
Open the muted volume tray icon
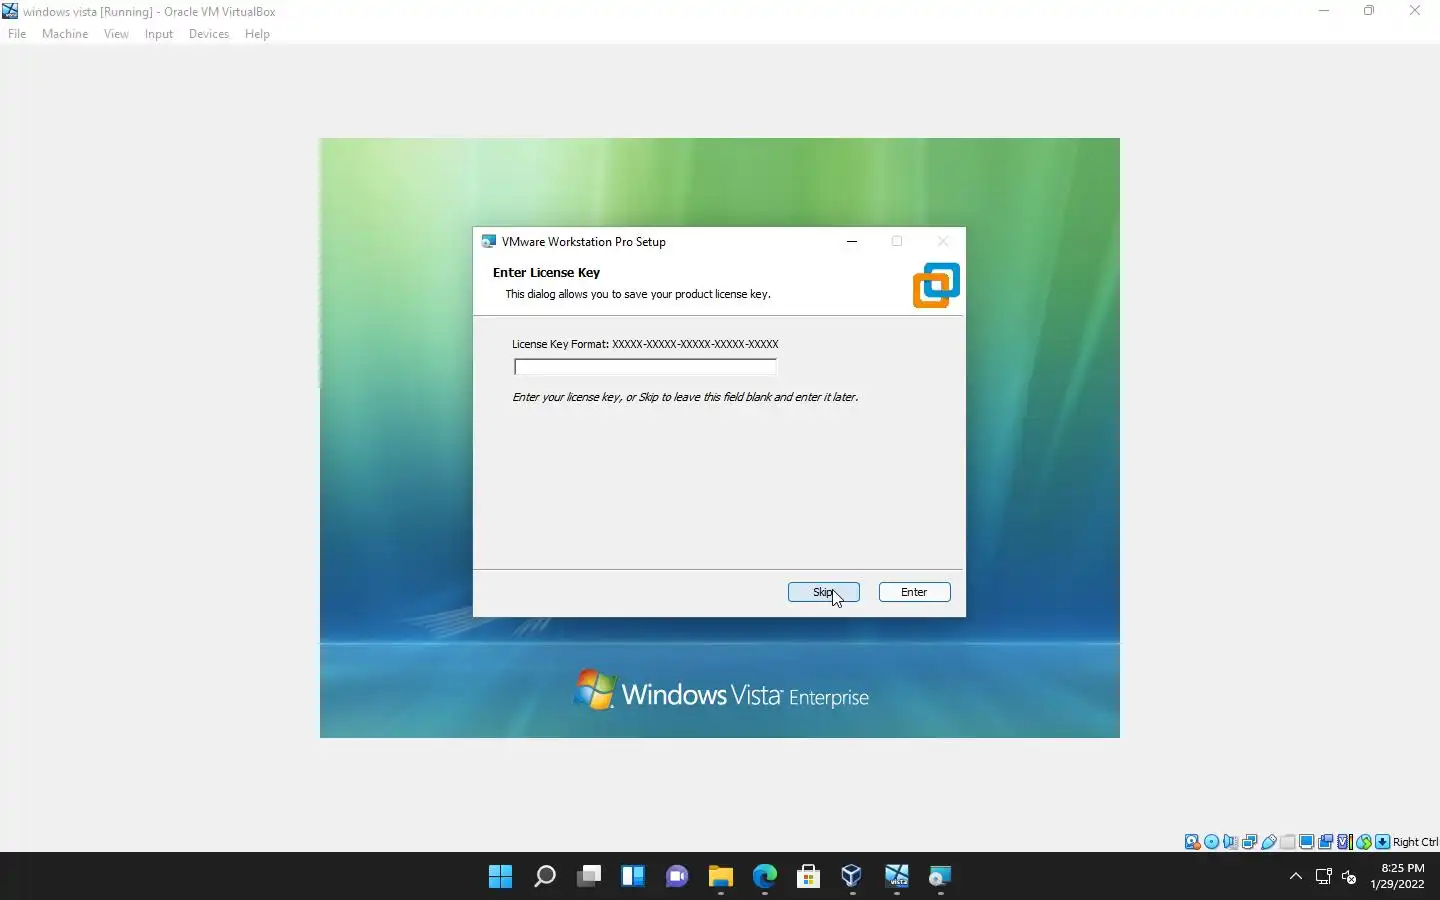(1349, 877)
